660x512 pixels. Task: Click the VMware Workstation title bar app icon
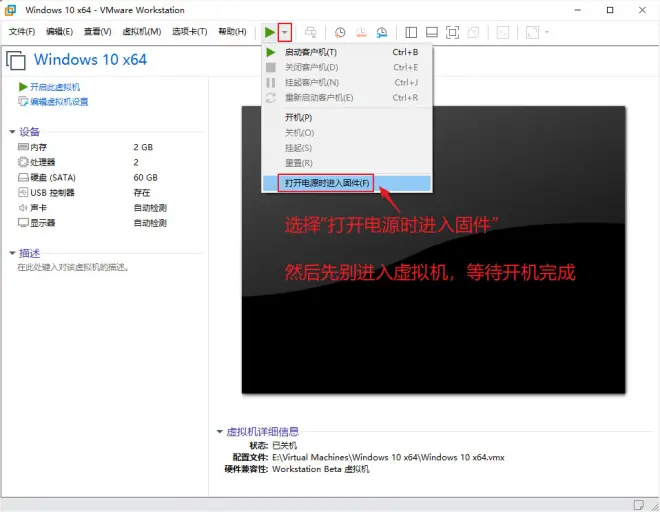click(x=10, y=10)
